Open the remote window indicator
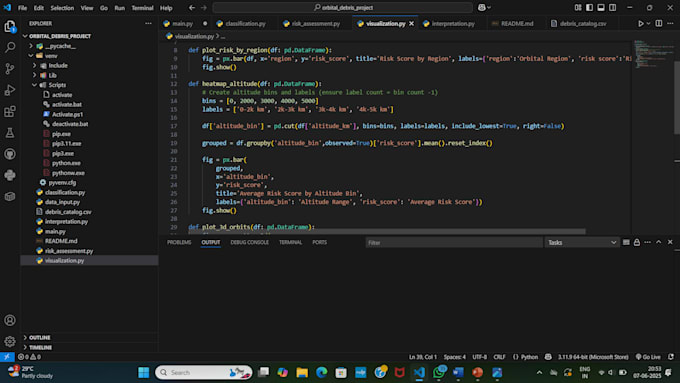The height and width of the screenshot is (383, 680). click(7, 357)
